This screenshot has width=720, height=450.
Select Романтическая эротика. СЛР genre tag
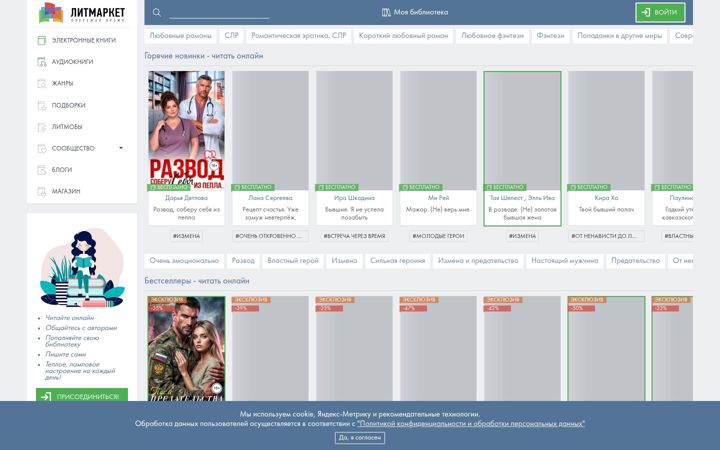298,36
